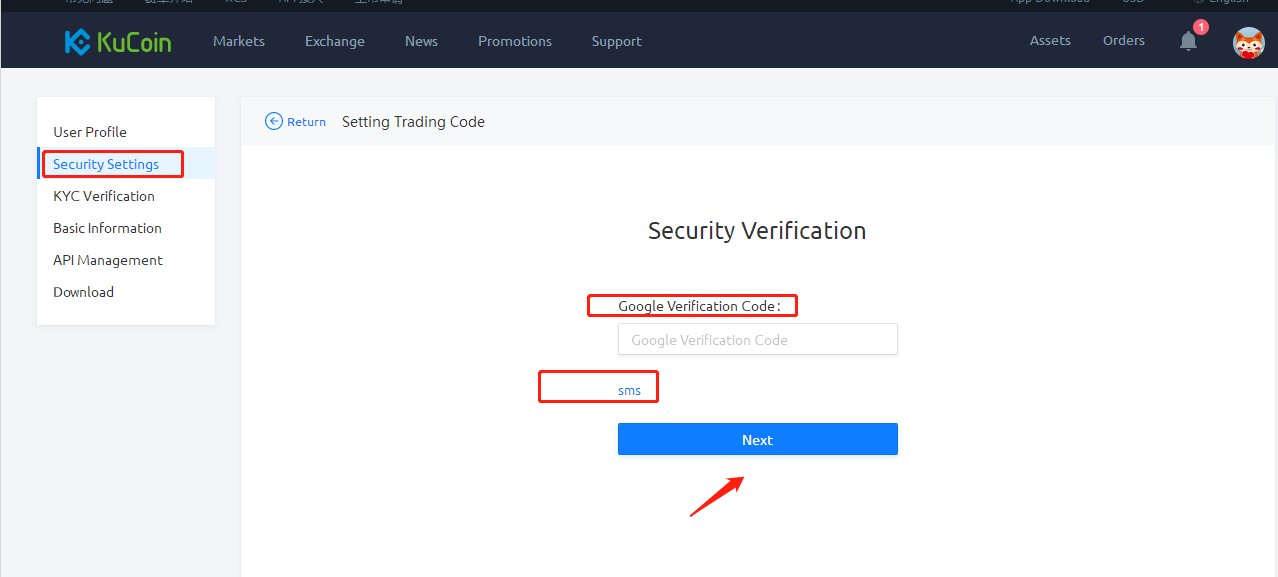Focus the Google Verification Code field
This screenshot has width=1278, height=577.
(758, 339)
